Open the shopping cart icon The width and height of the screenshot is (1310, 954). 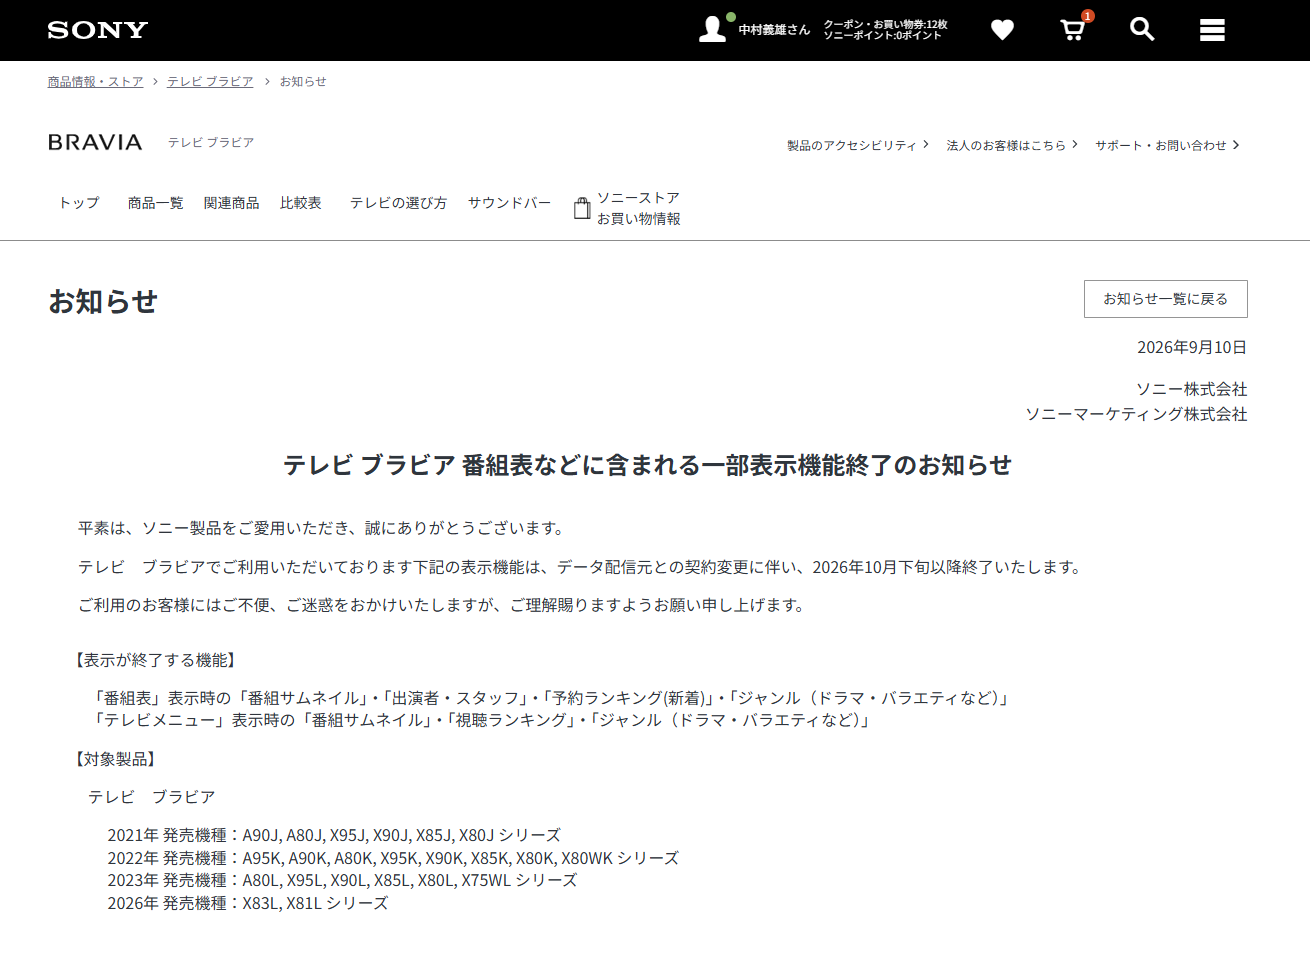point(1073,29)
